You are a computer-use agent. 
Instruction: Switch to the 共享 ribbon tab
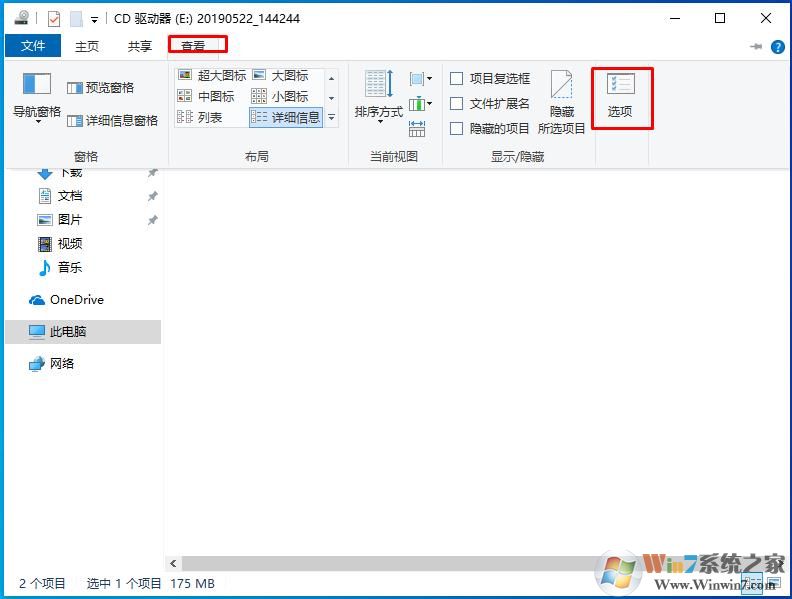139,46
